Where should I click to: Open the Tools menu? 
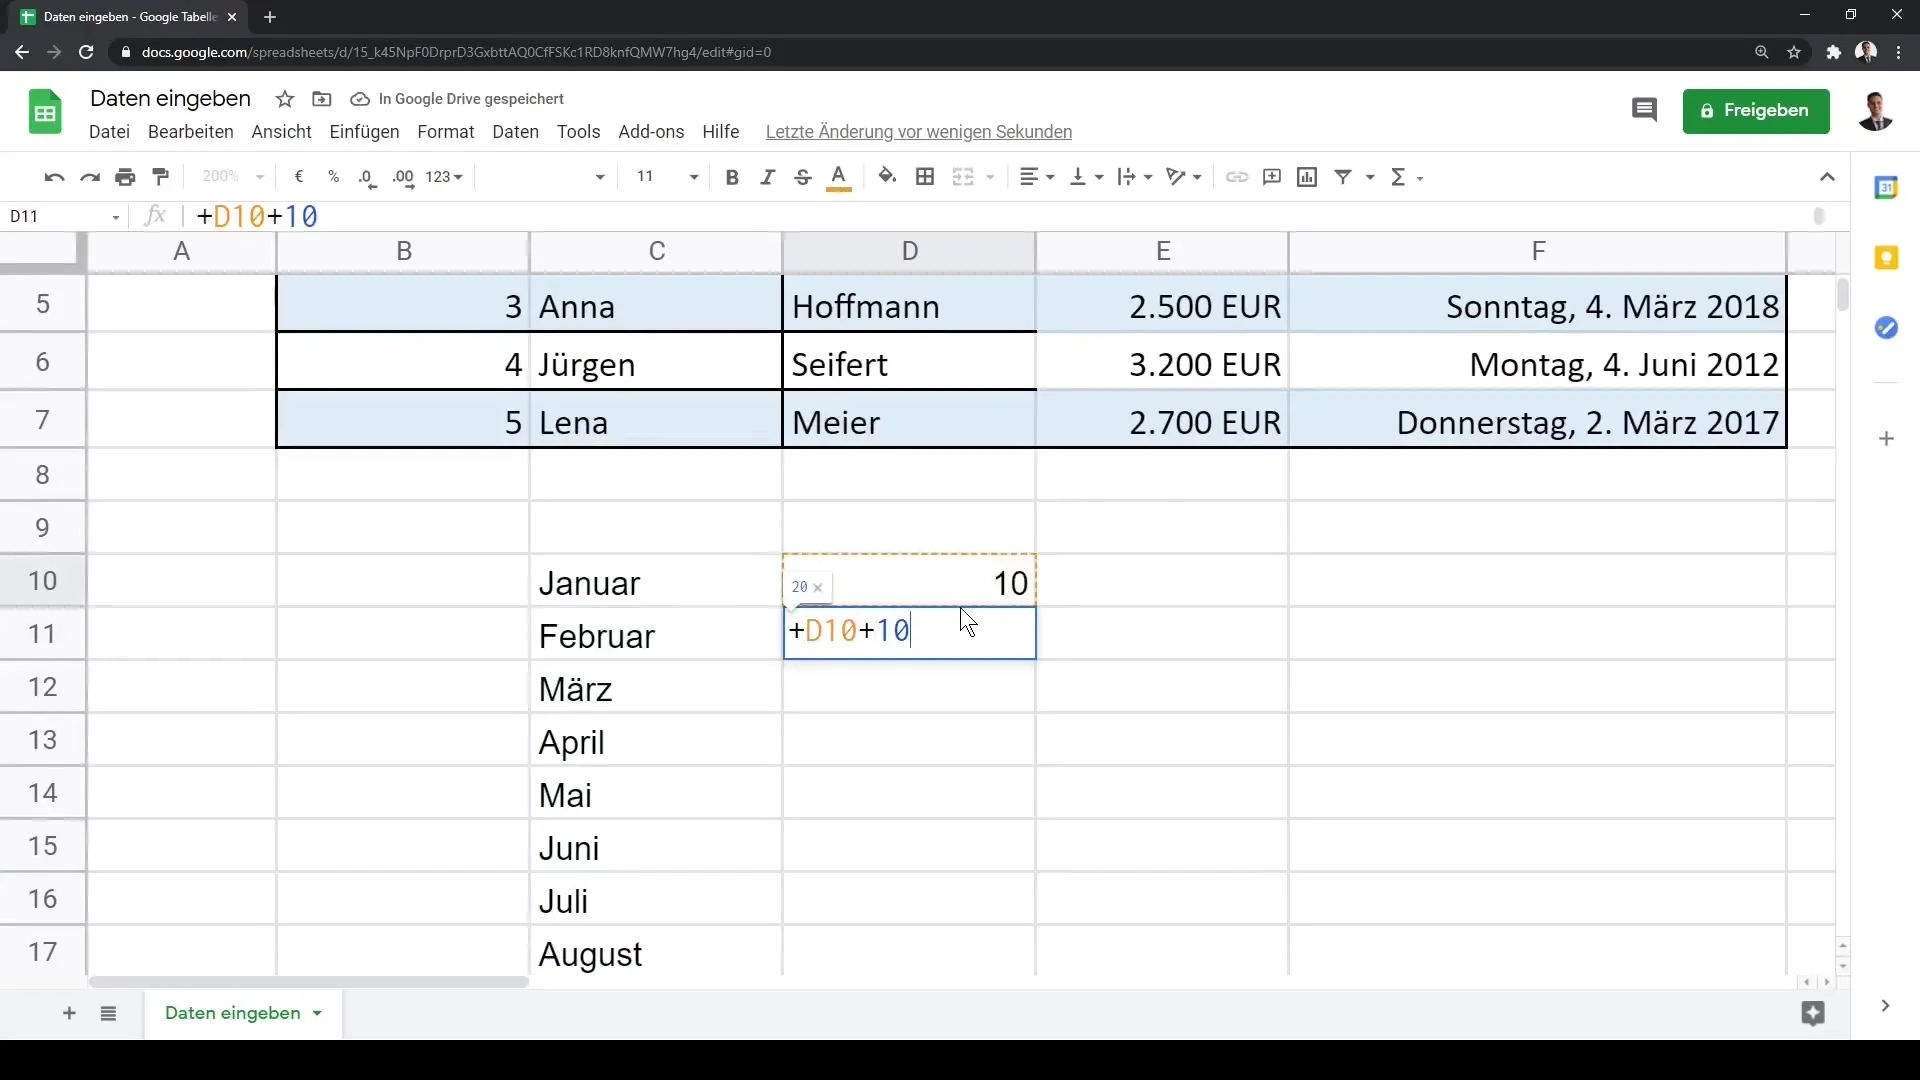point(578,132)
